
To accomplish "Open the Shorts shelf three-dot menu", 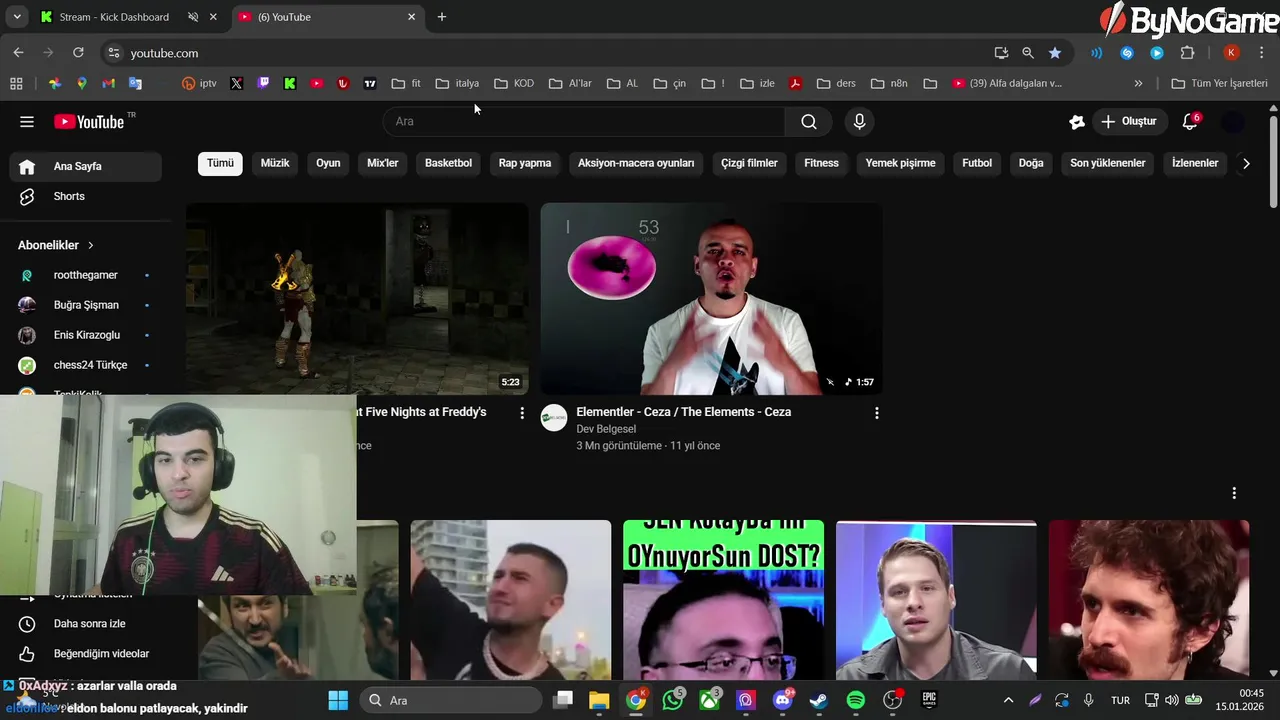I will coord(1234,493).
